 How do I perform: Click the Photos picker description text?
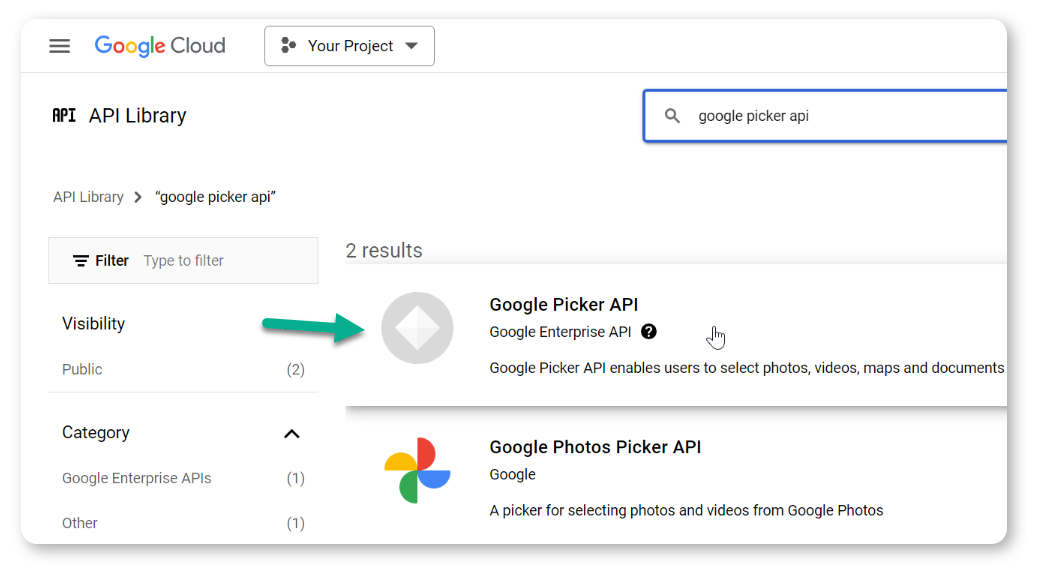pos(686,511)
